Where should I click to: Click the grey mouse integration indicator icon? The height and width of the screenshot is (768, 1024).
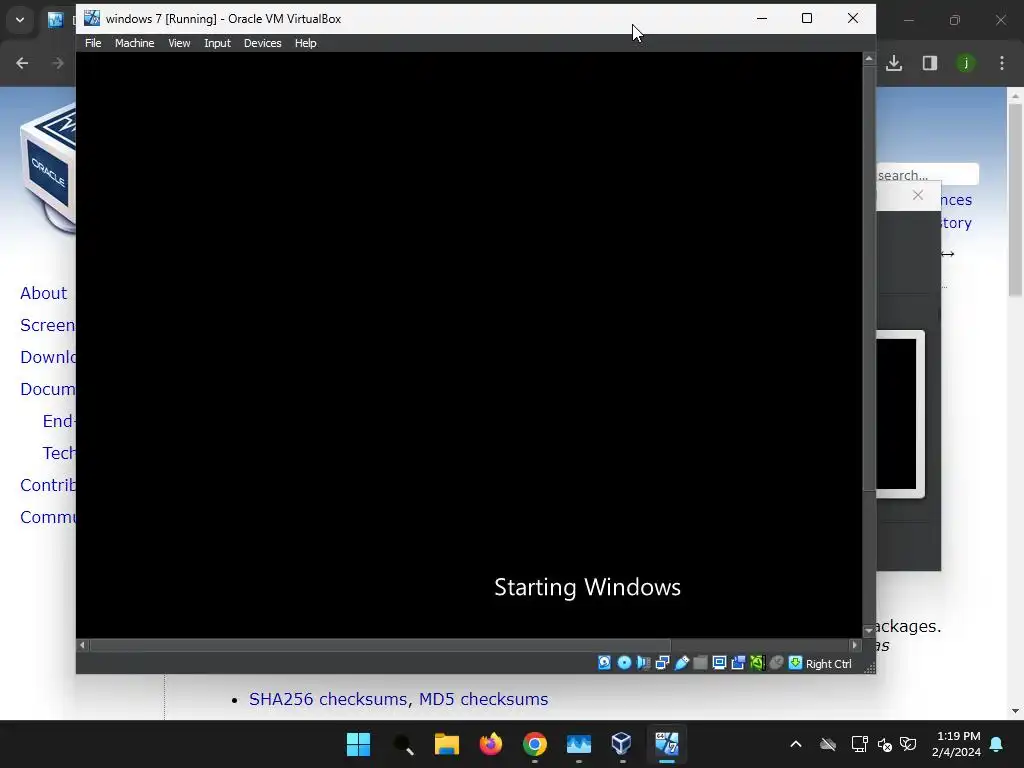click(x=776, y=663)
